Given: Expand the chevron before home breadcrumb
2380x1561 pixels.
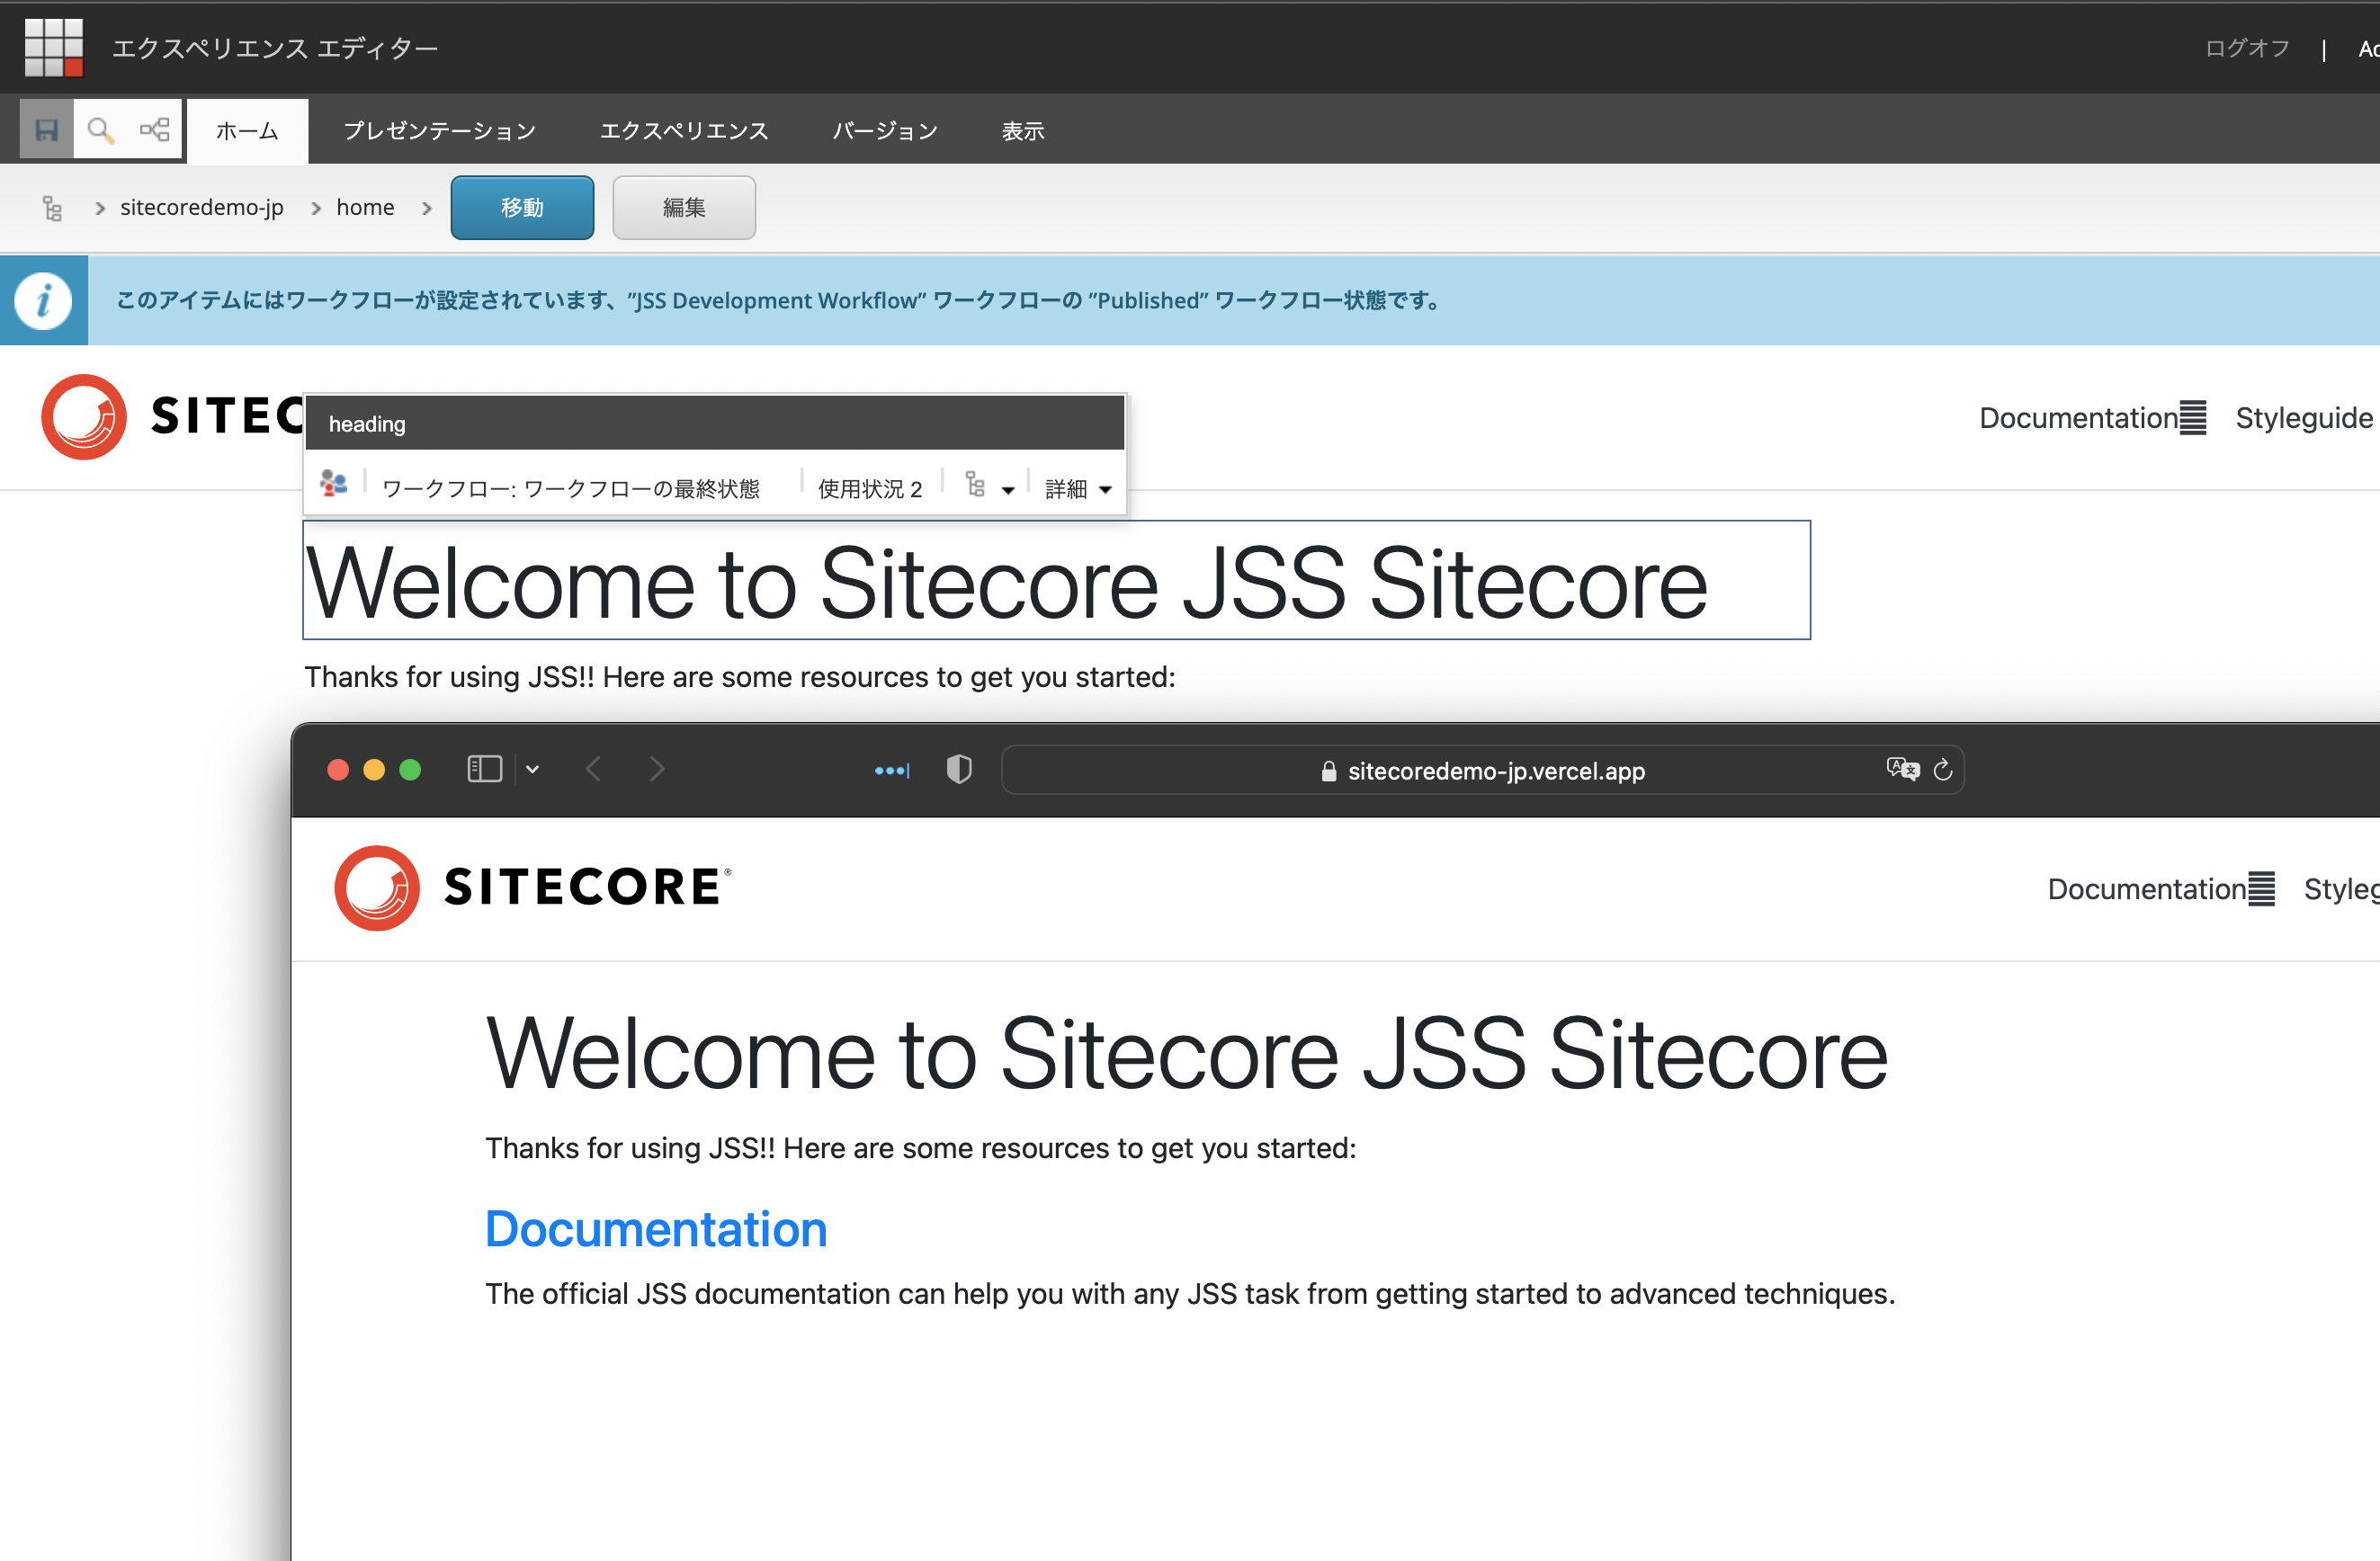Looking at the screenshot, I should point(316,208).
